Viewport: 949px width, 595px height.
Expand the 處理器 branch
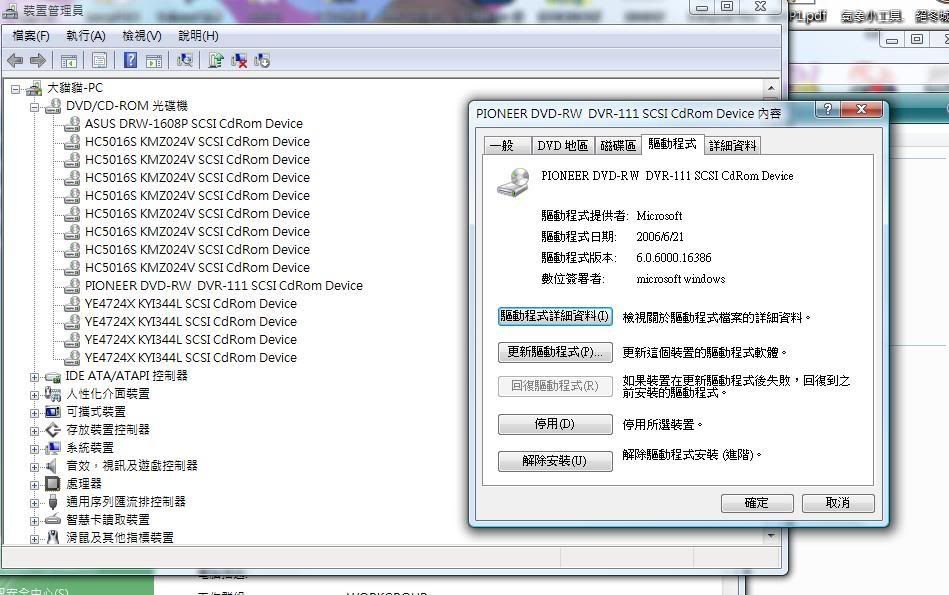pyautogui.click(x=34, y=485)
